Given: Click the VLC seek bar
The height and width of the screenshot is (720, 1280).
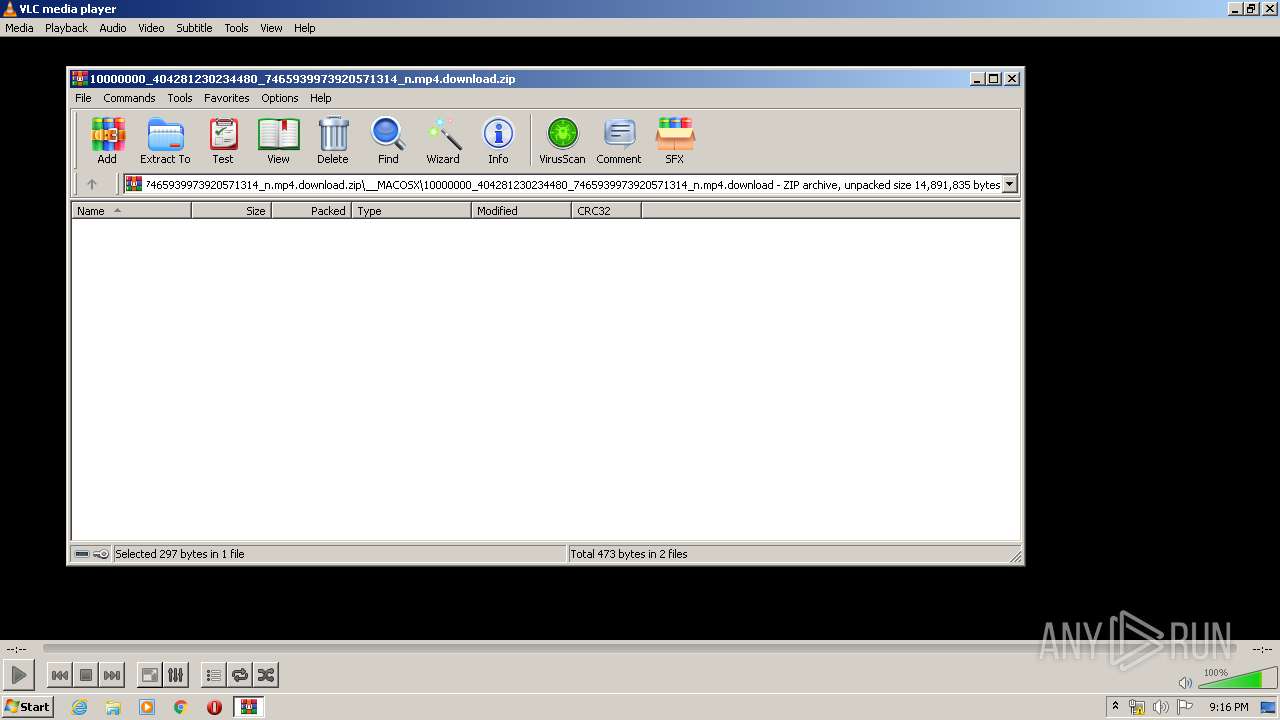Looking at the screenshot, I should [x=640, y=648].
